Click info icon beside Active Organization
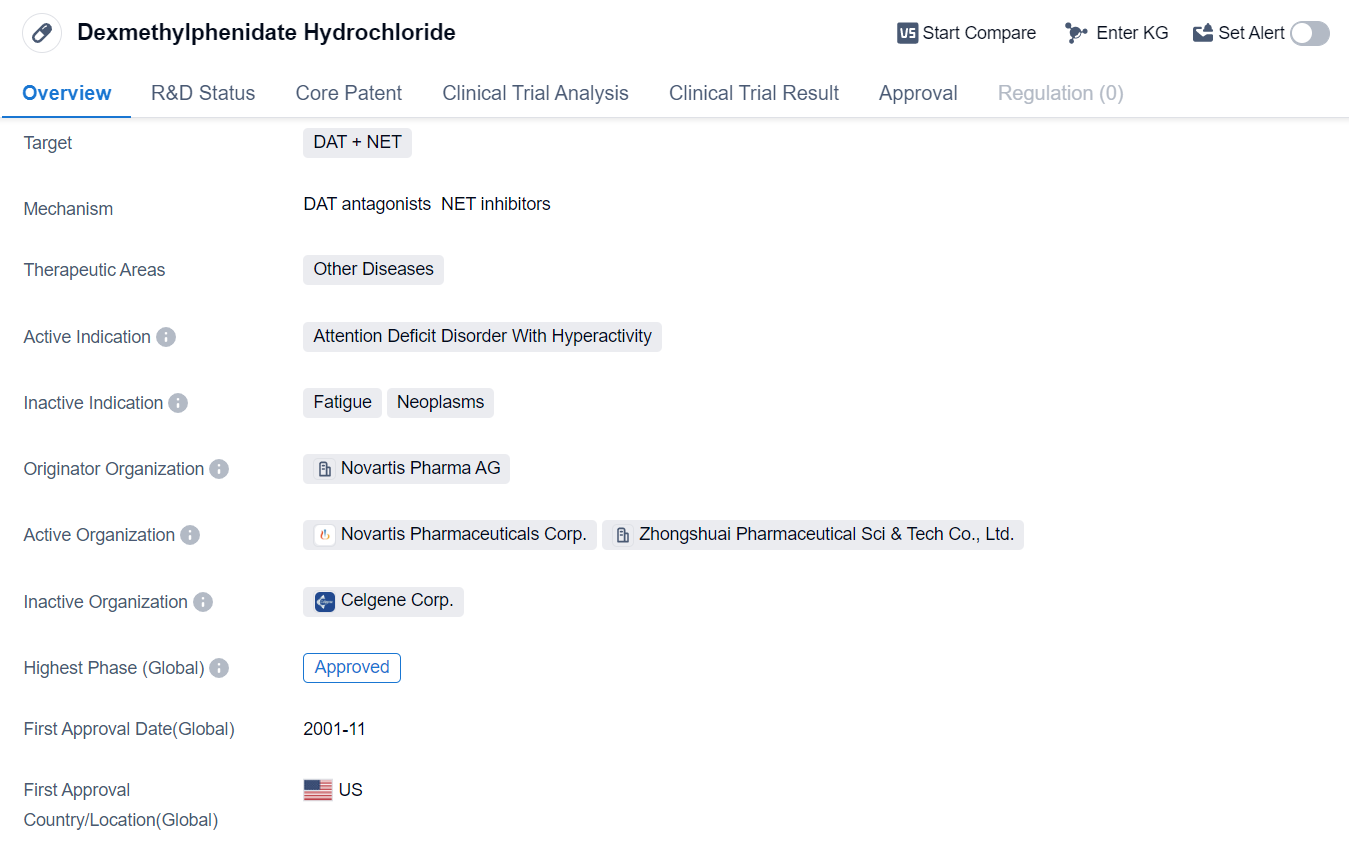Image resolution: width=1349 pixels, height=844 pixels. click(190, 535)
